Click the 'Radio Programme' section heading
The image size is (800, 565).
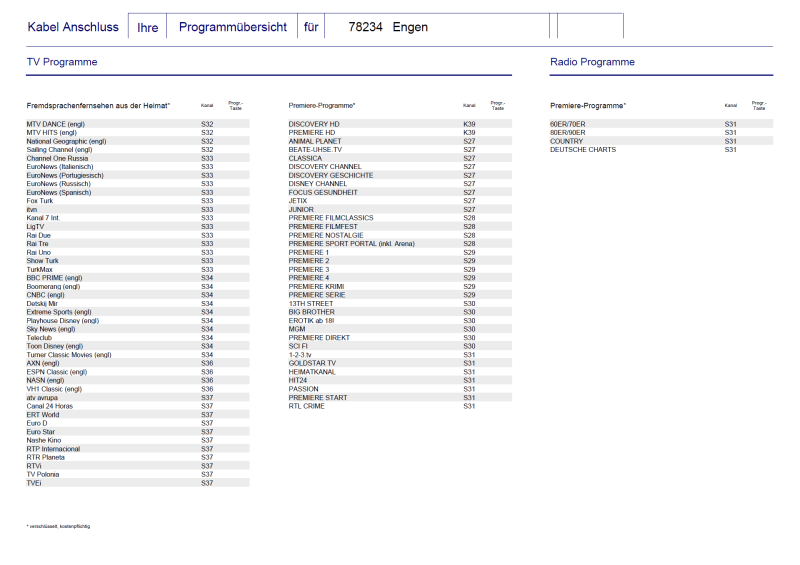pyautogui.click(x=592, y=62)
